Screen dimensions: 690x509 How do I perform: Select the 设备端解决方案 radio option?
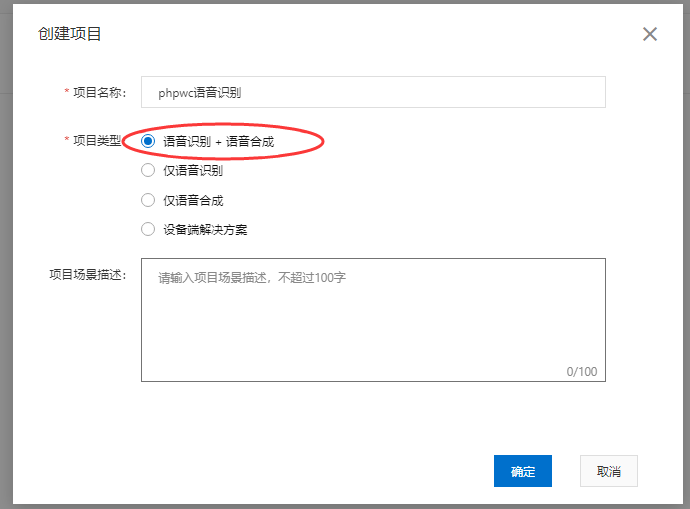[148, 229]
